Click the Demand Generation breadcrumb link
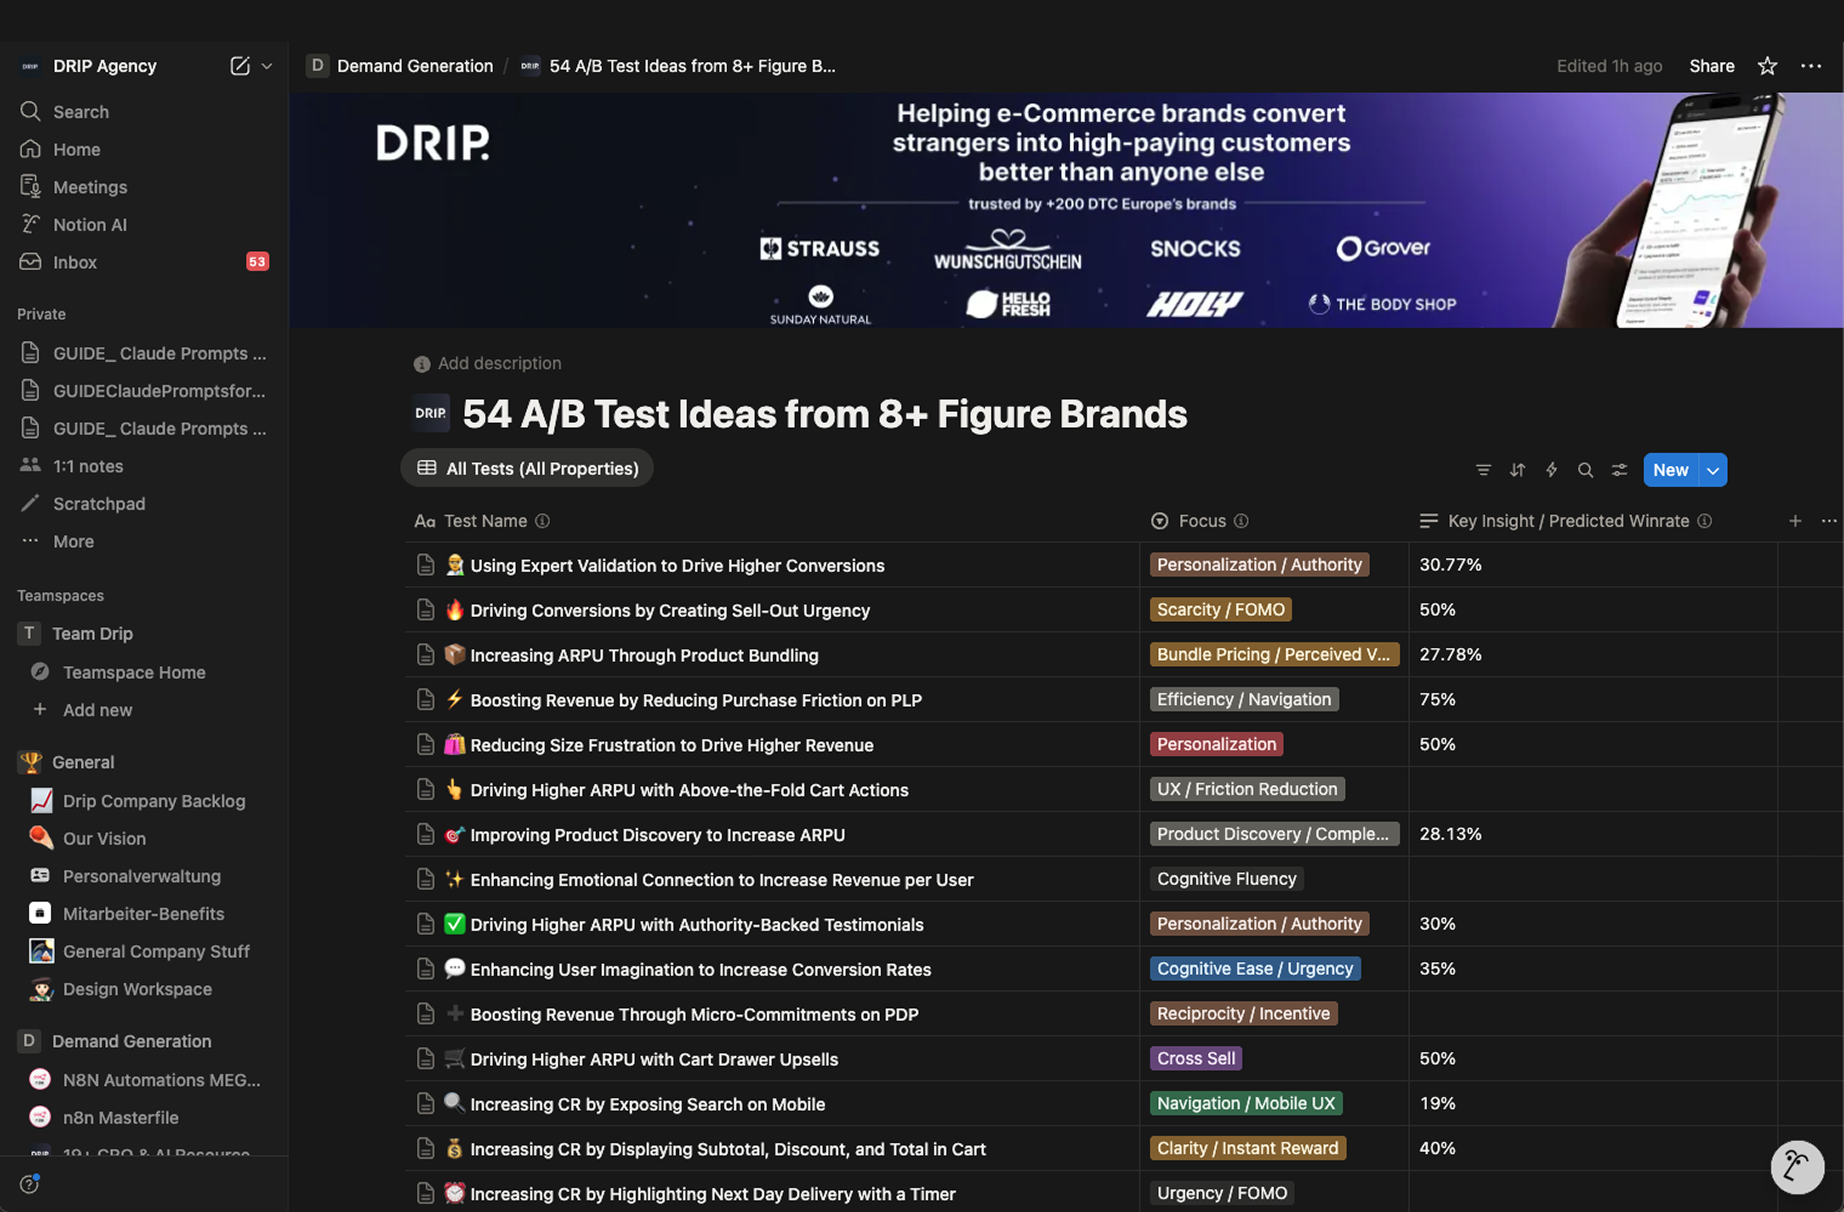Viewport: 1844px width, 1212px height. coord(414,66)
